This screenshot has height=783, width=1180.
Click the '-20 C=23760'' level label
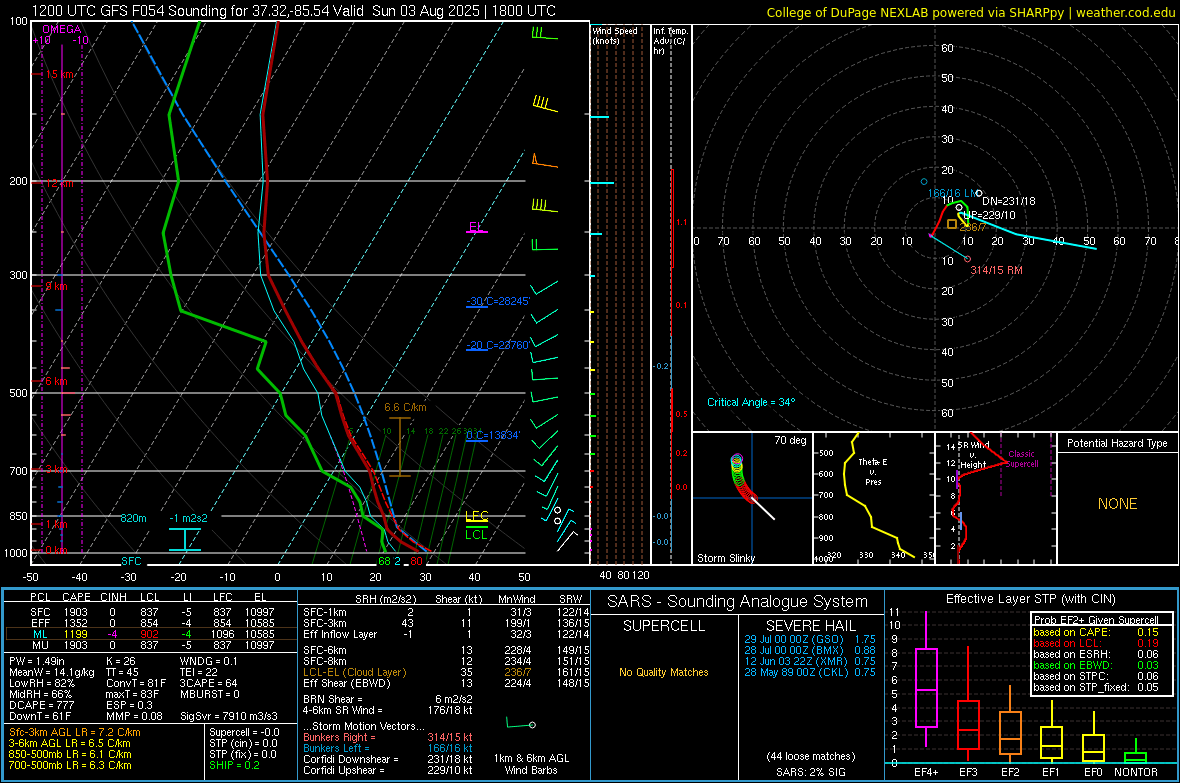point(498,346)
